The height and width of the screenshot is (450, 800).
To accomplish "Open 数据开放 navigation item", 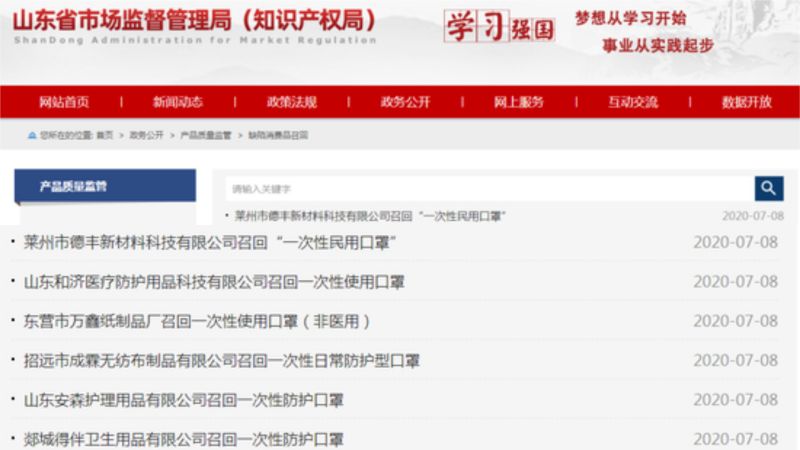I will 746,102.
